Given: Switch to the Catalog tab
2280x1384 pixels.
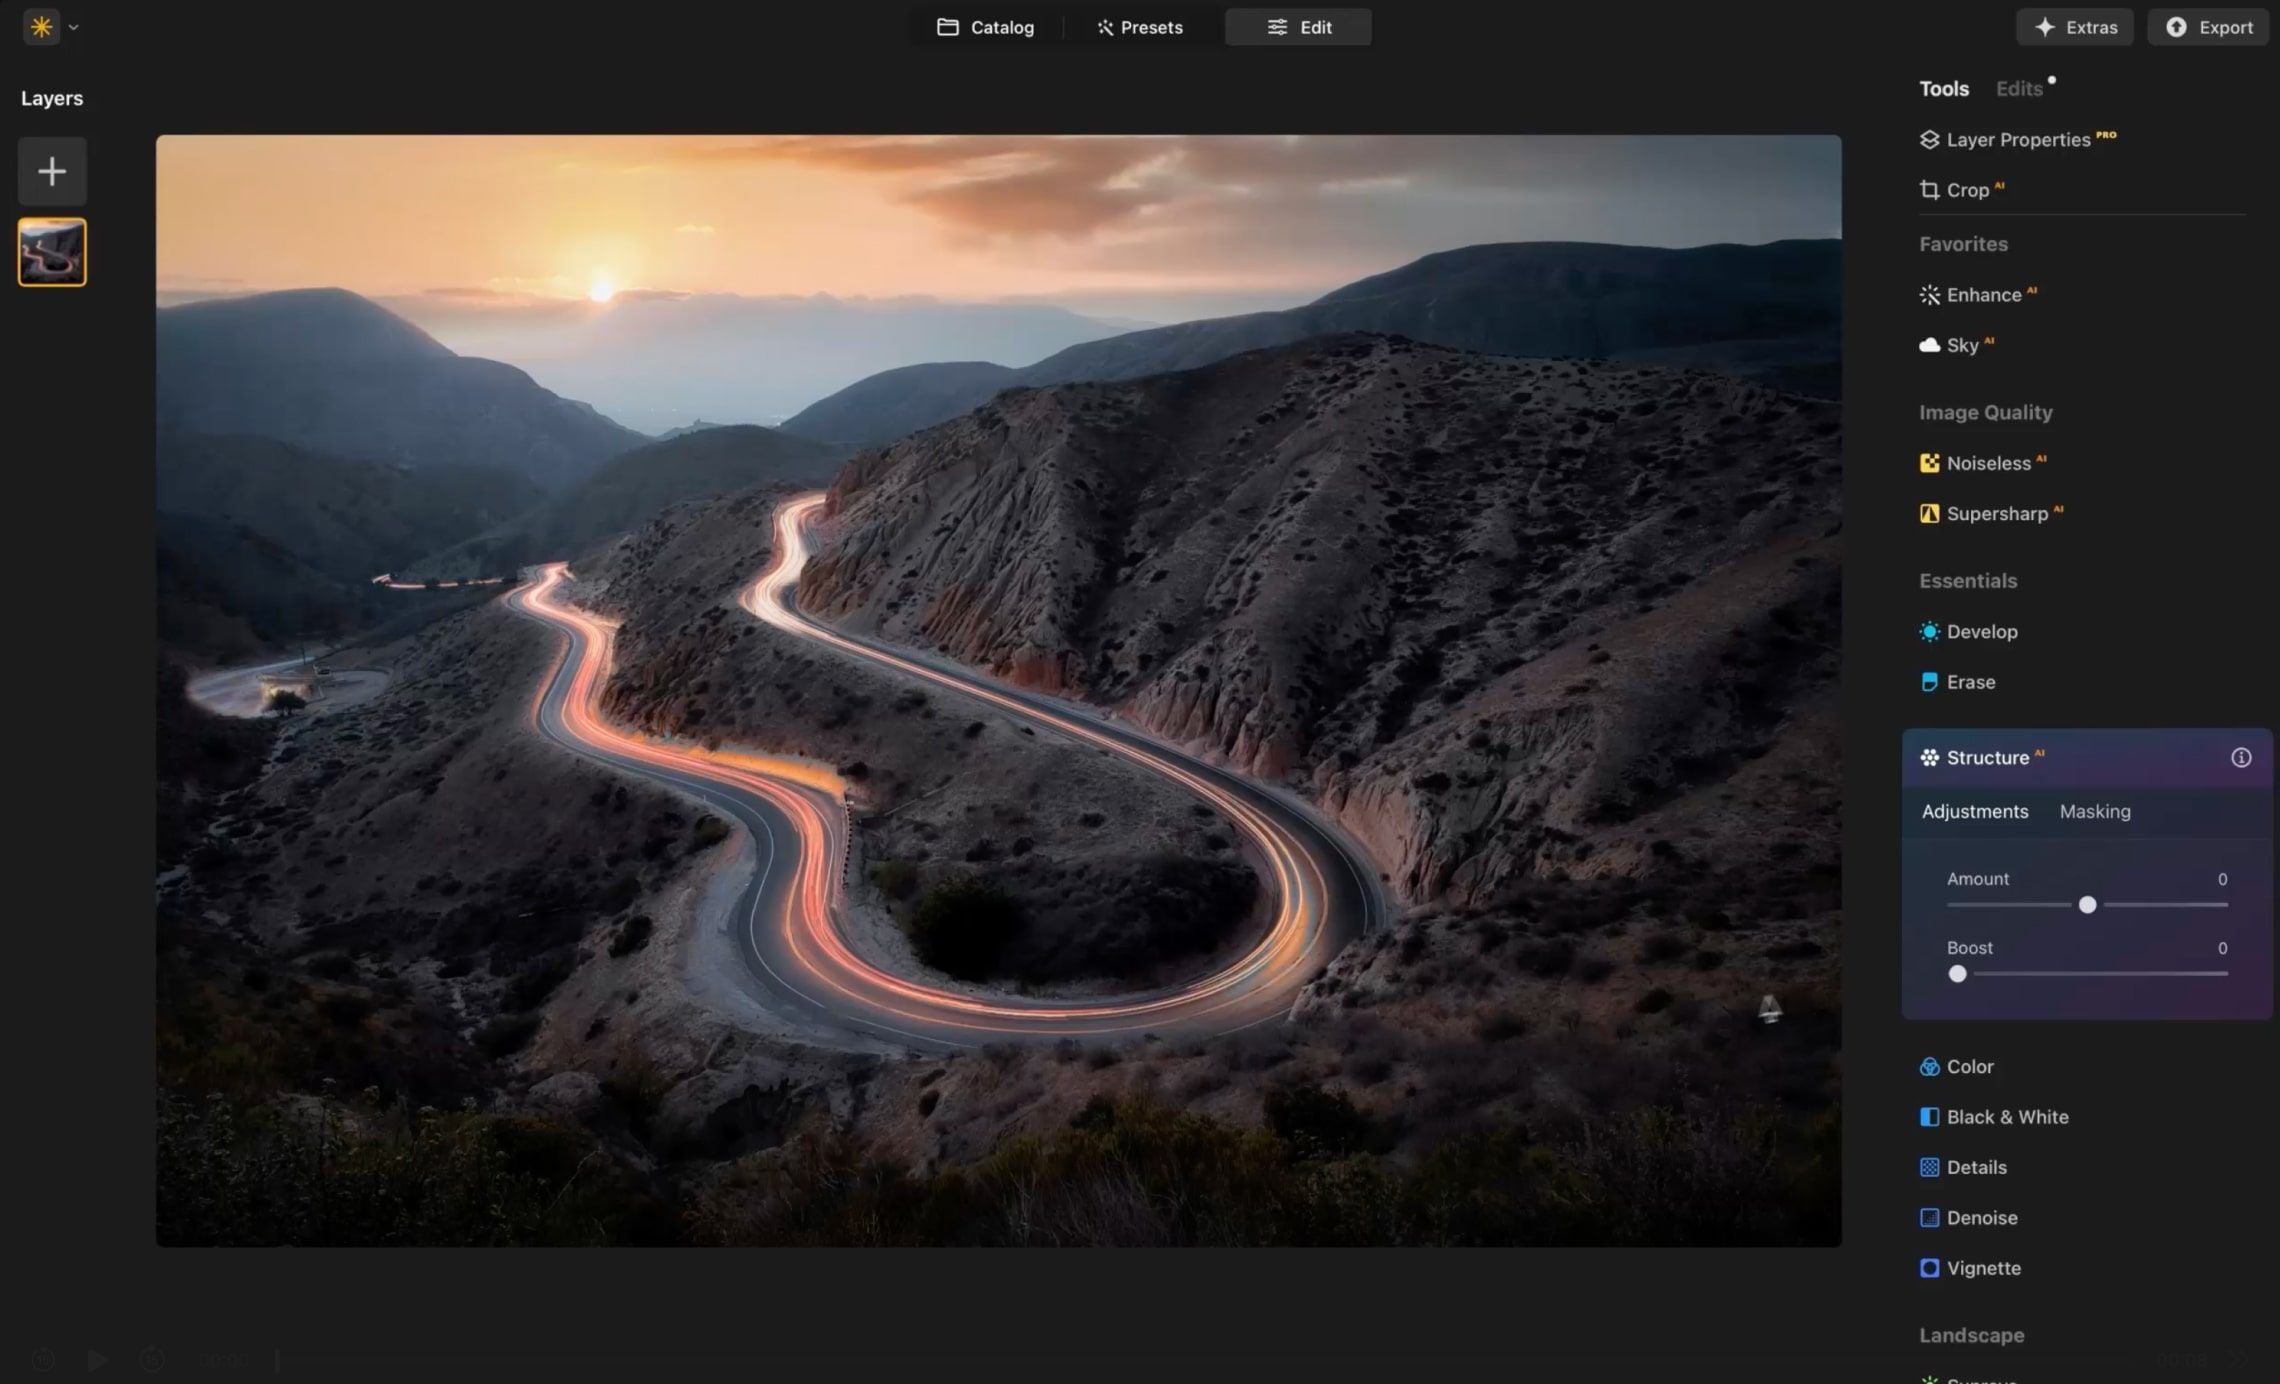Looking at the screenshot, I should [x=985, y=27].
